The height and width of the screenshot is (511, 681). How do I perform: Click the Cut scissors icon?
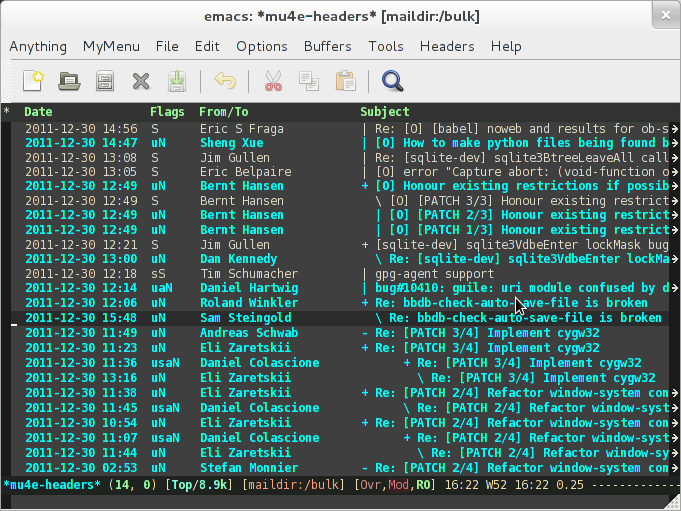point(272,81)
